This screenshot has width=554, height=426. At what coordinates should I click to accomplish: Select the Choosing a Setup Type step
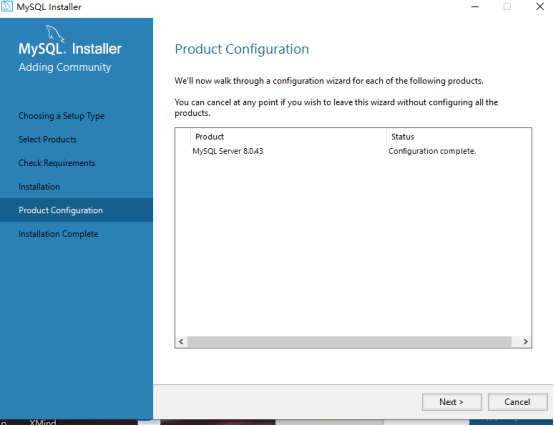[61, 116]
